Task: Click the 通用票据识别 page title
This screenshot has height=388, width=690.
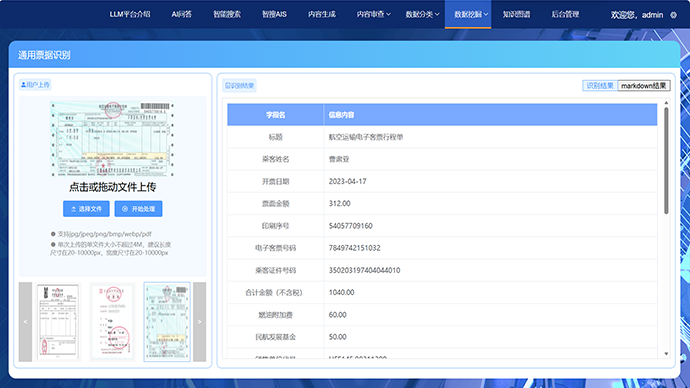Action: [x=44, y=55]
